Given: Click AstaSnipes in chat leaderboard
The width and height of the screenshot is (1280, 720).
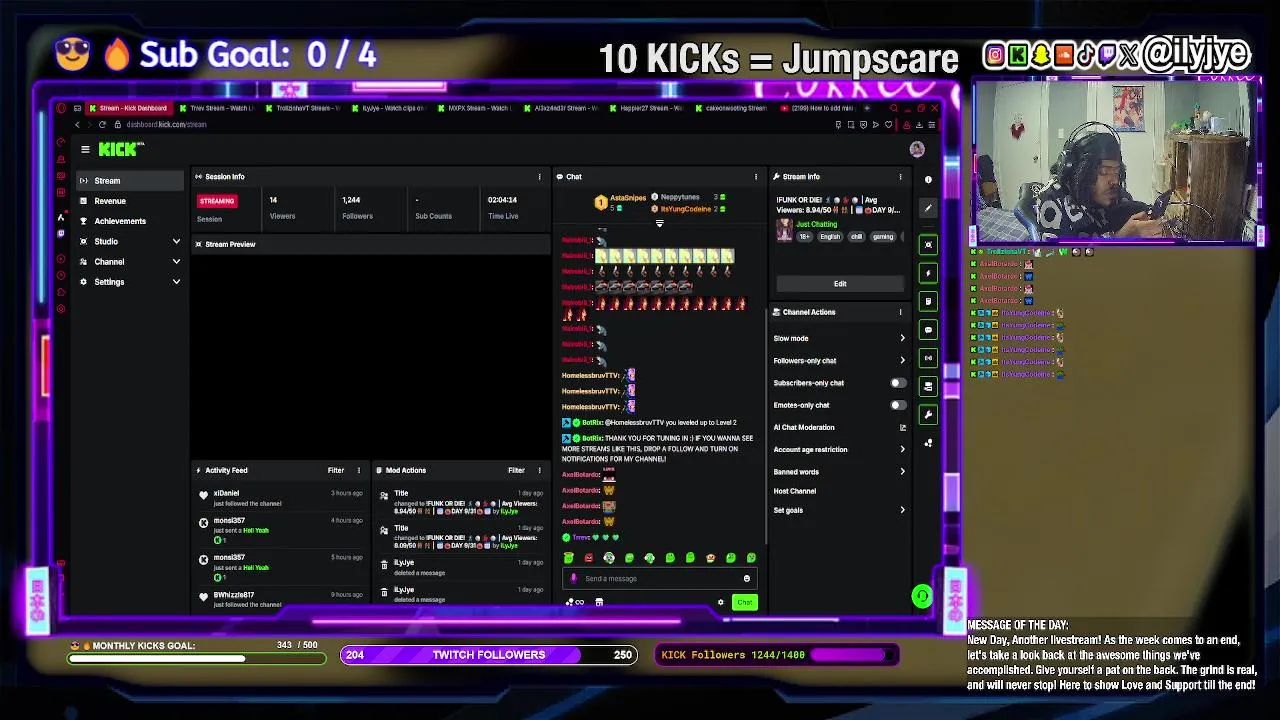Looking at the screenshot, I should click(x=629, y=199).
